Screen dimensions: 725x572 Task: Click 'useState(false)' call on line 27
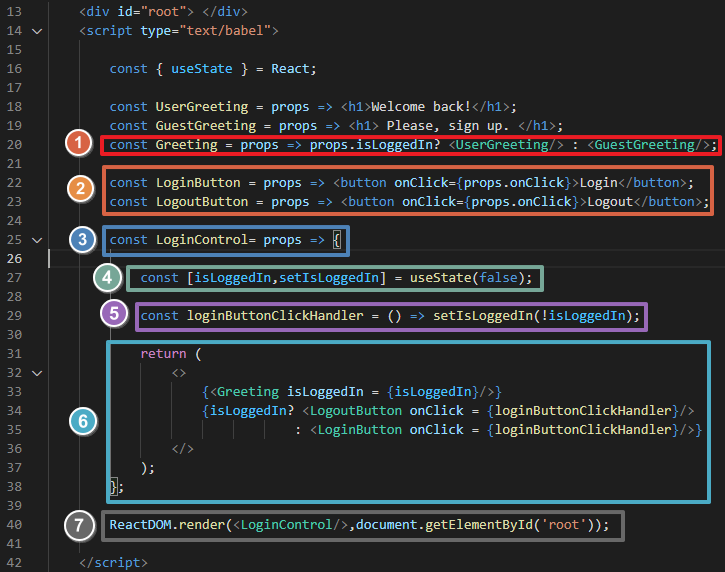467,277
